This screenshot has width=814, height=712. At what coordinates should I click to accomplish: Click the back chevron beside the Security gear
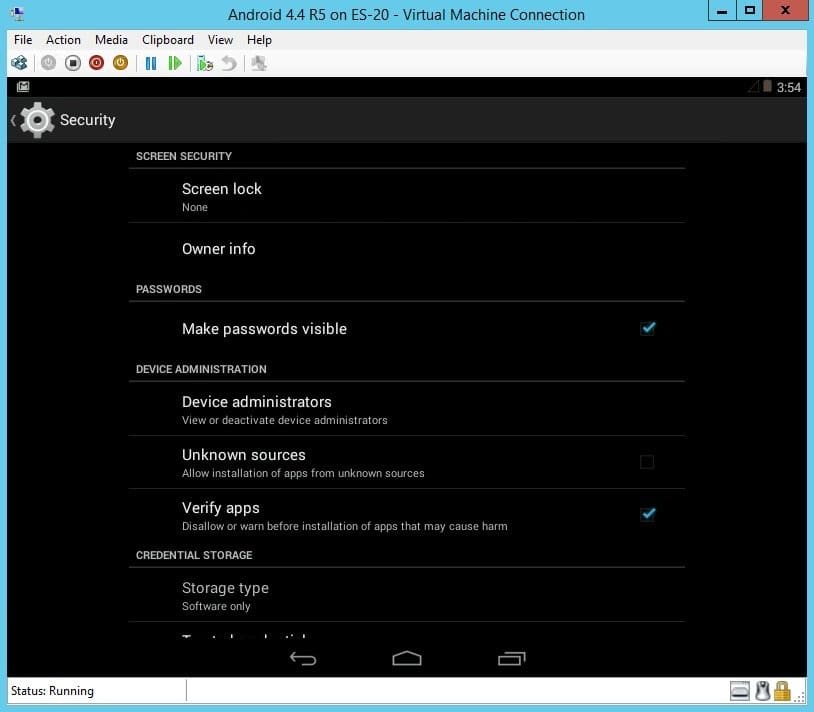[13, 120]
